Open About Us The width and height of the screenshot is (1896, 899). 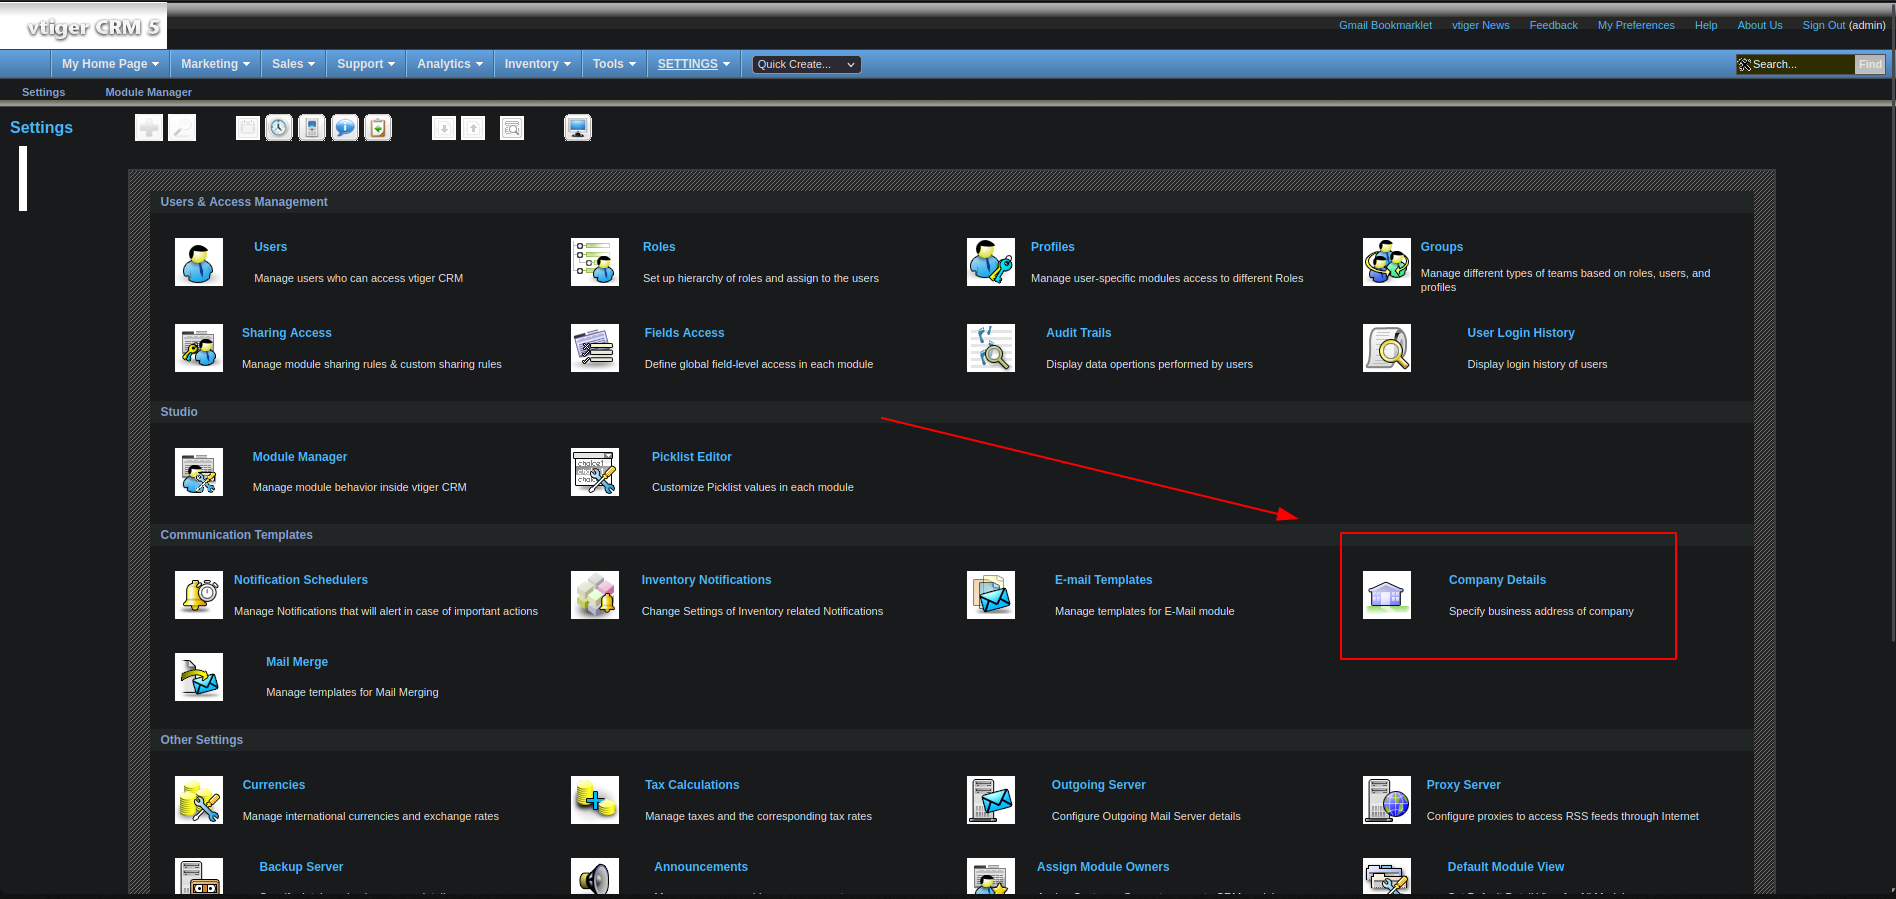point(1759,25)
